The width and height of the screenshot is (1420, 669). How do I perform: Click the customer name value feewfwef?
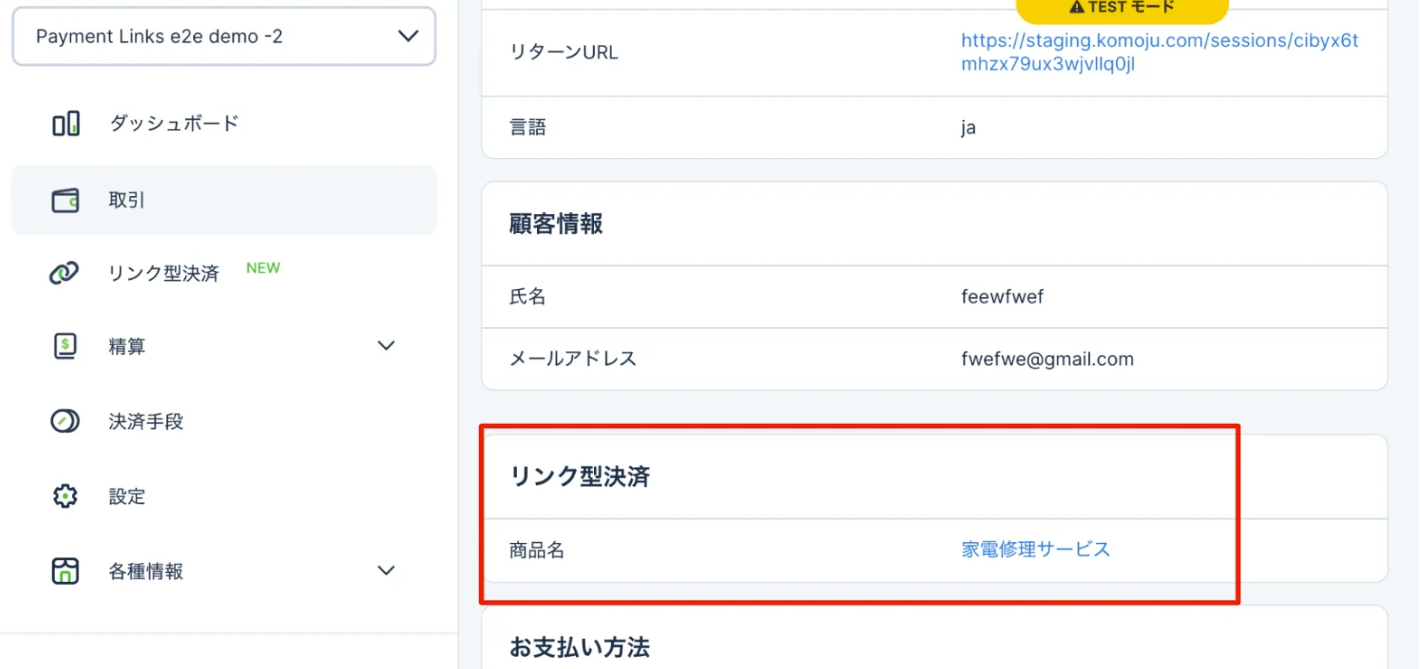tap(1002, 296)
